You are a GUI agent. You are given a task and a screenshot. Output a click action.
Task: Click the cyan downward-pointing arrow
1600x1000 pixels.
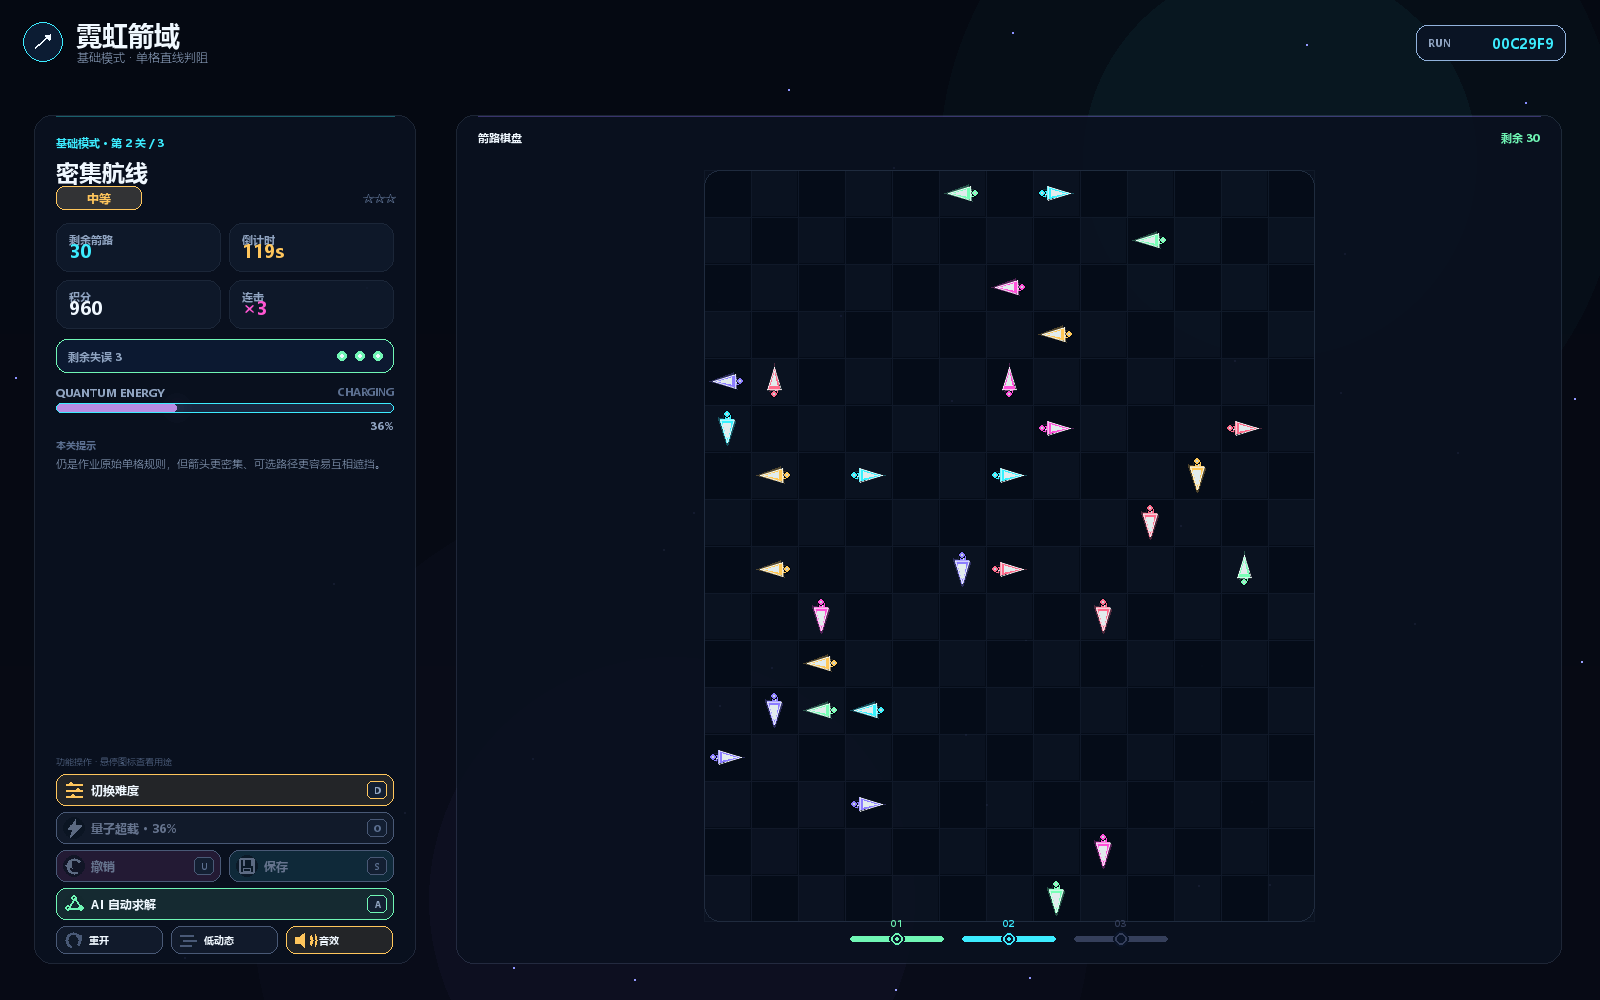[727, 428]
